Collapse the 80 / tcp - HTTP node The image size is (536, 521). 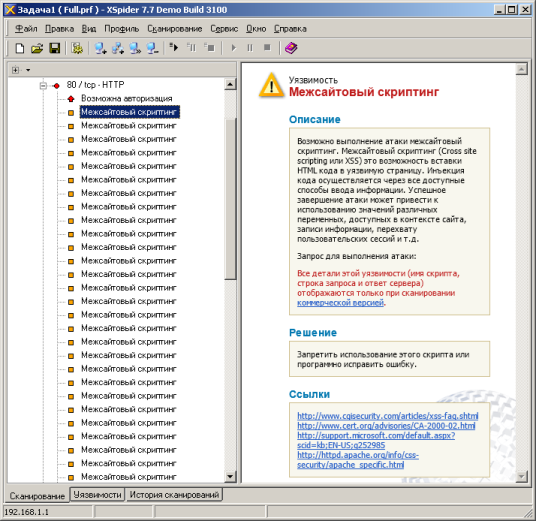click(43, 85)
